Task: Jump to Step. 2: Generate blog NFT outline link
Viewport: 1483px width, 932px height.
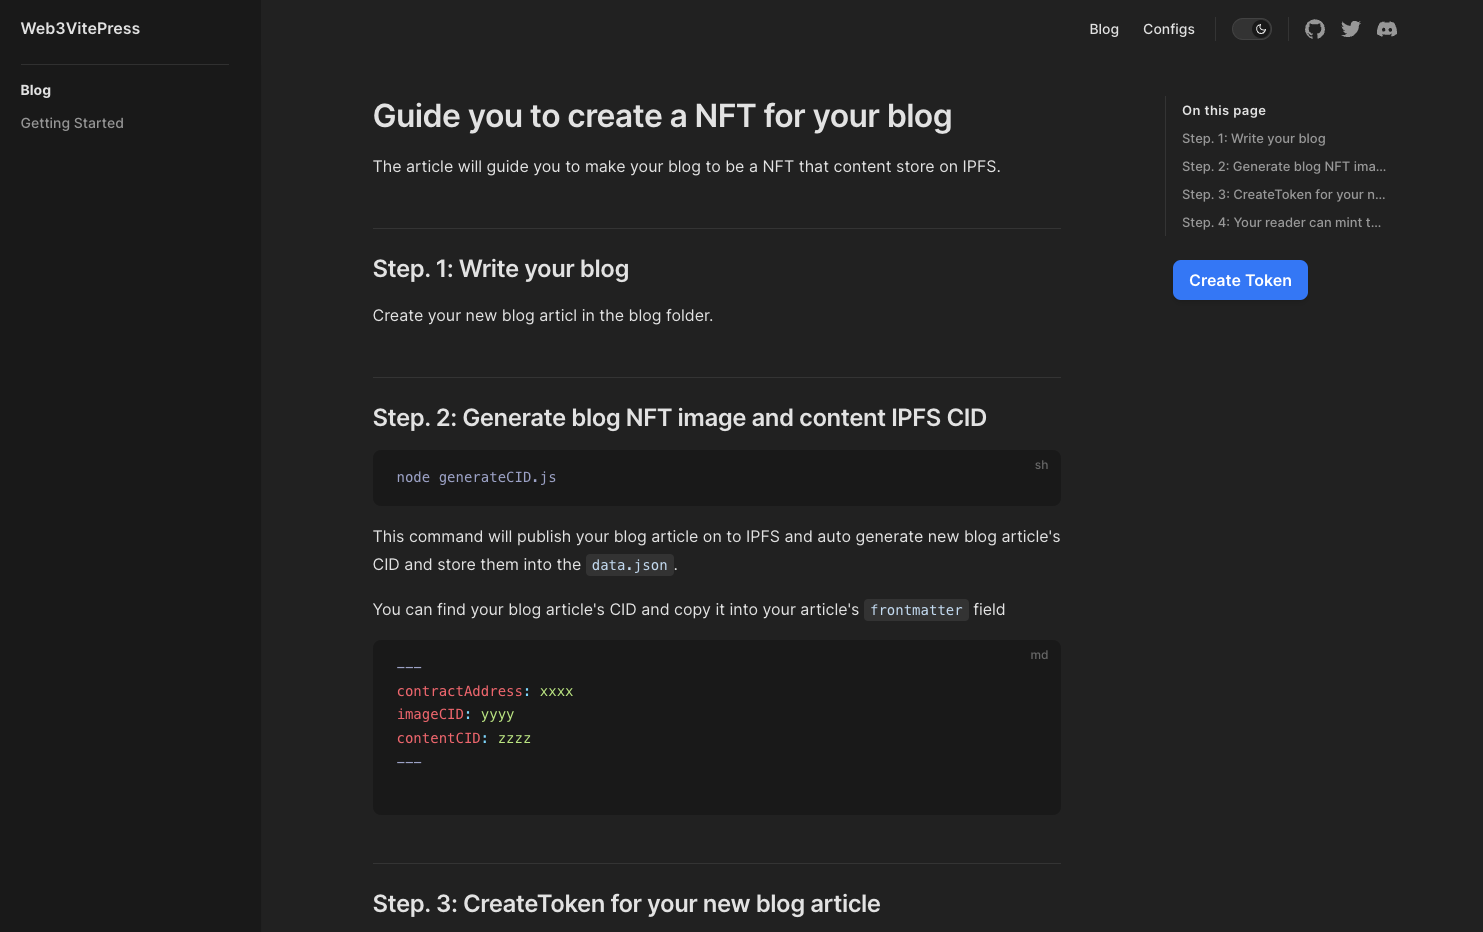Action: 1284,166
